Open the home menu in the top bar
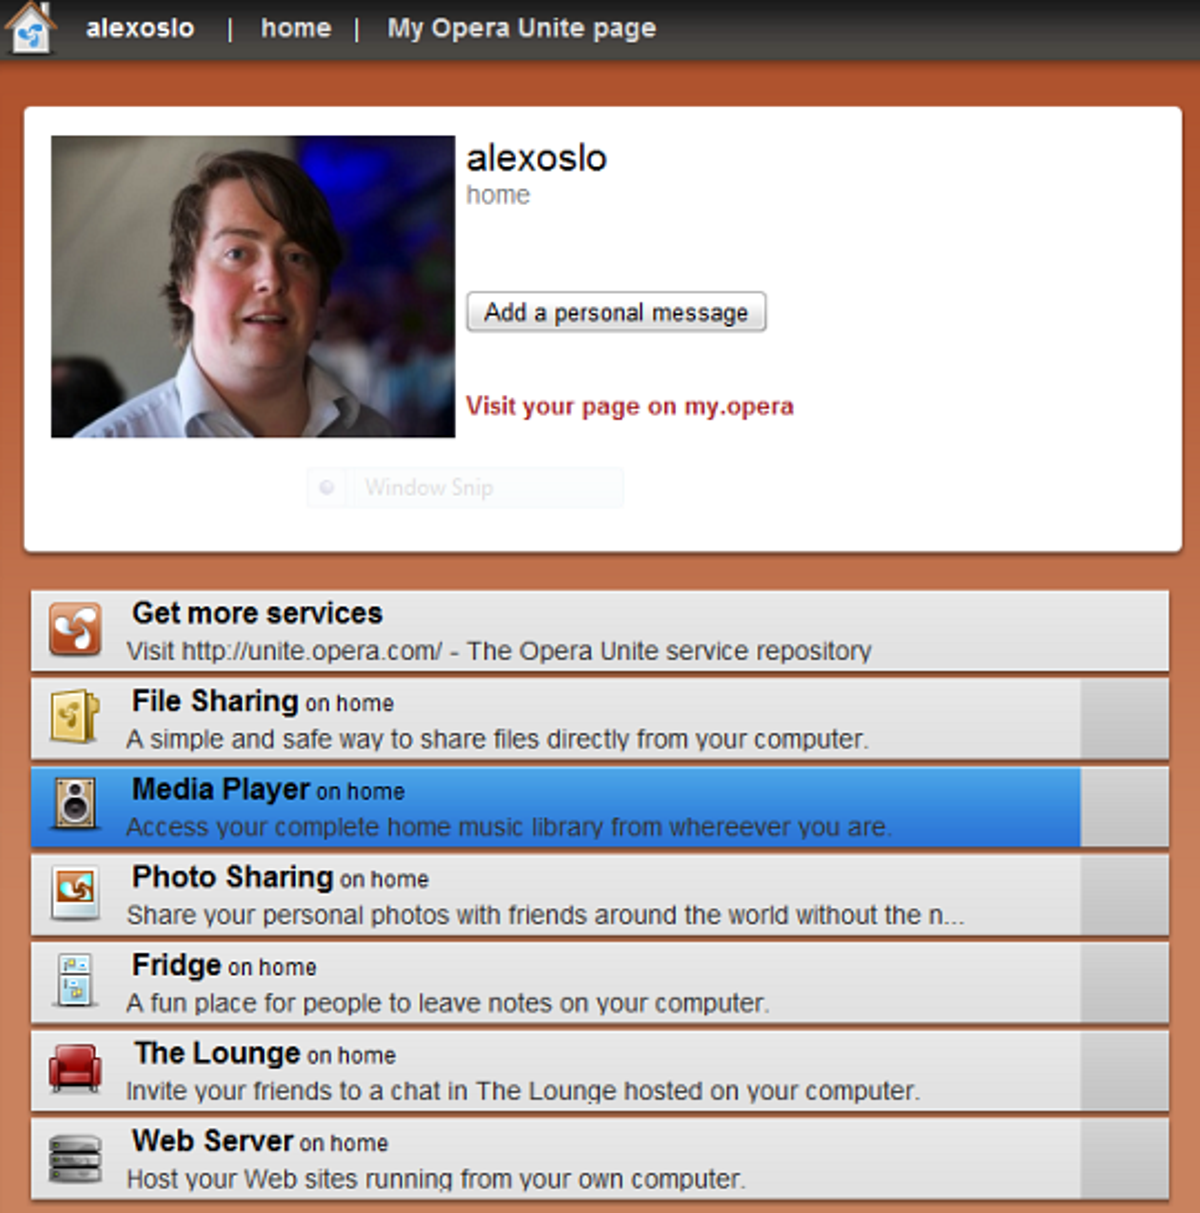Viewport: 1200px width, 1213px height. coord(295,27)
